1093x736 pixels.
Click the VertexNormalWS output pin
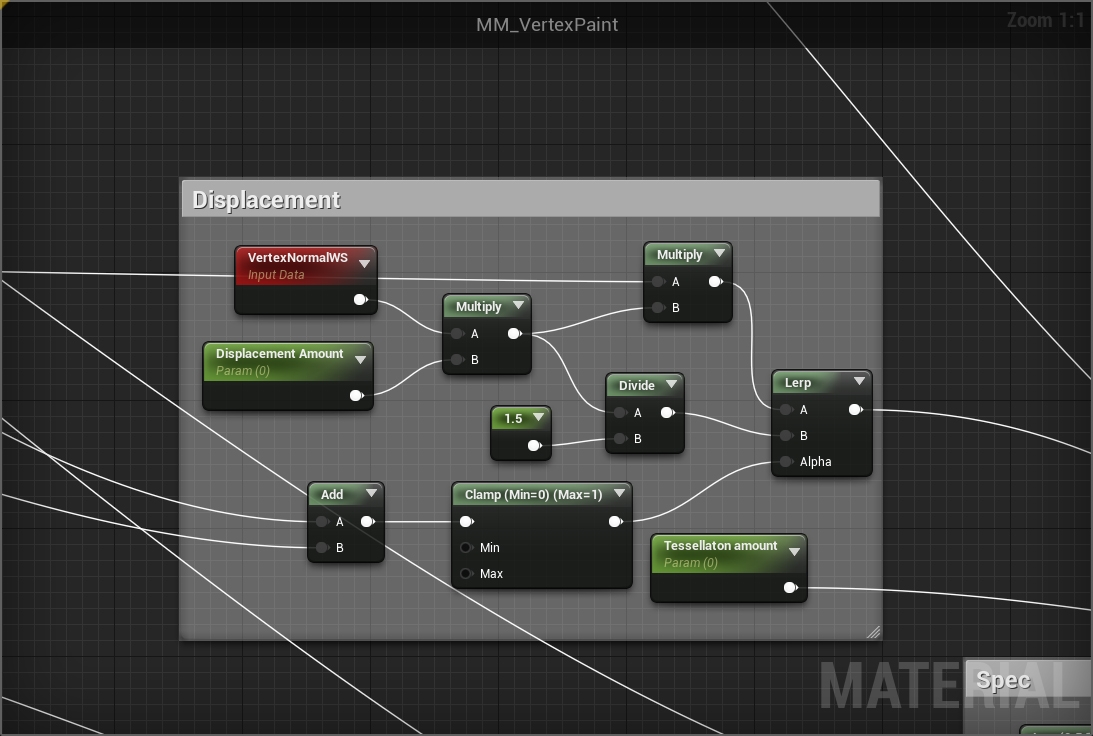coord(360,300)
